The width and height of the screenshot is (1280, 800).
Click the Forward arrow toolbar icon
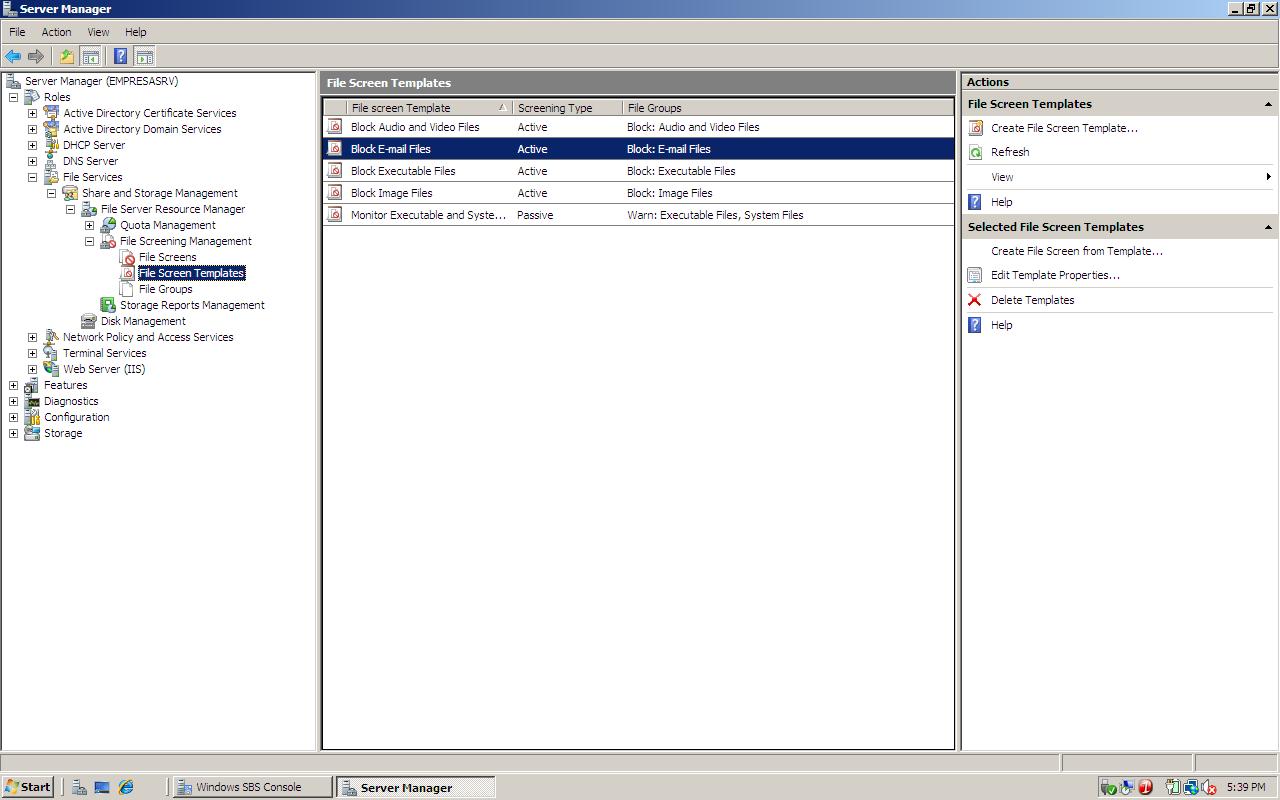coord(36,57)
